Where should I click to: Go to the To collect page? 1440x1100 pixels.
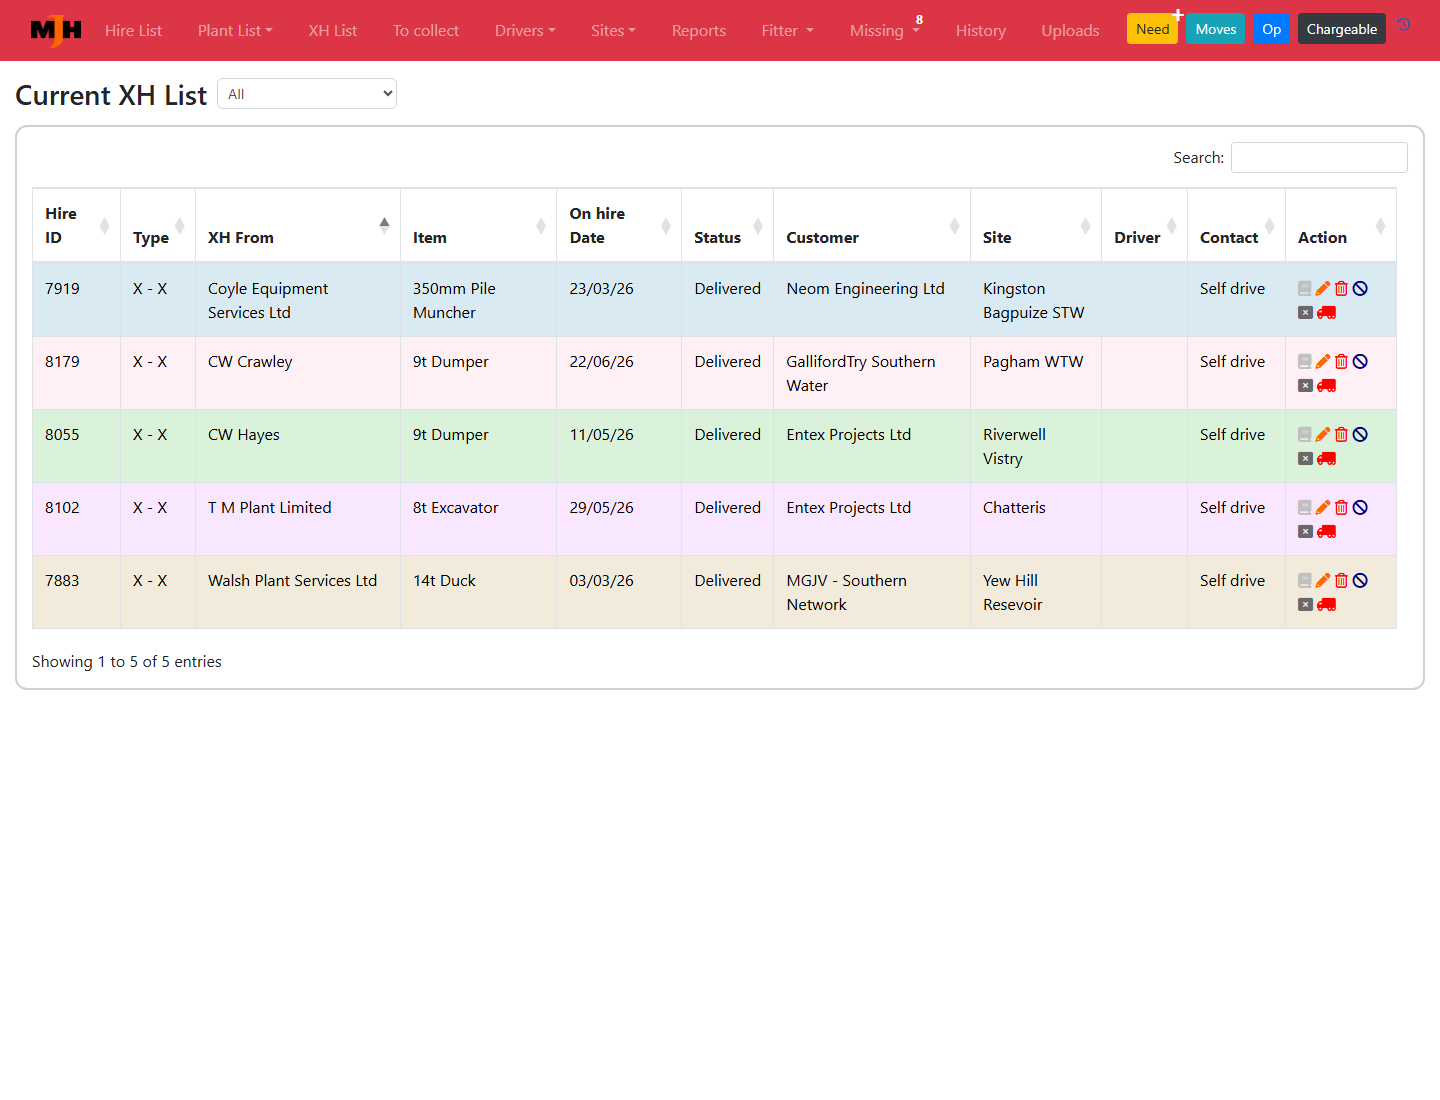(426, 30)
